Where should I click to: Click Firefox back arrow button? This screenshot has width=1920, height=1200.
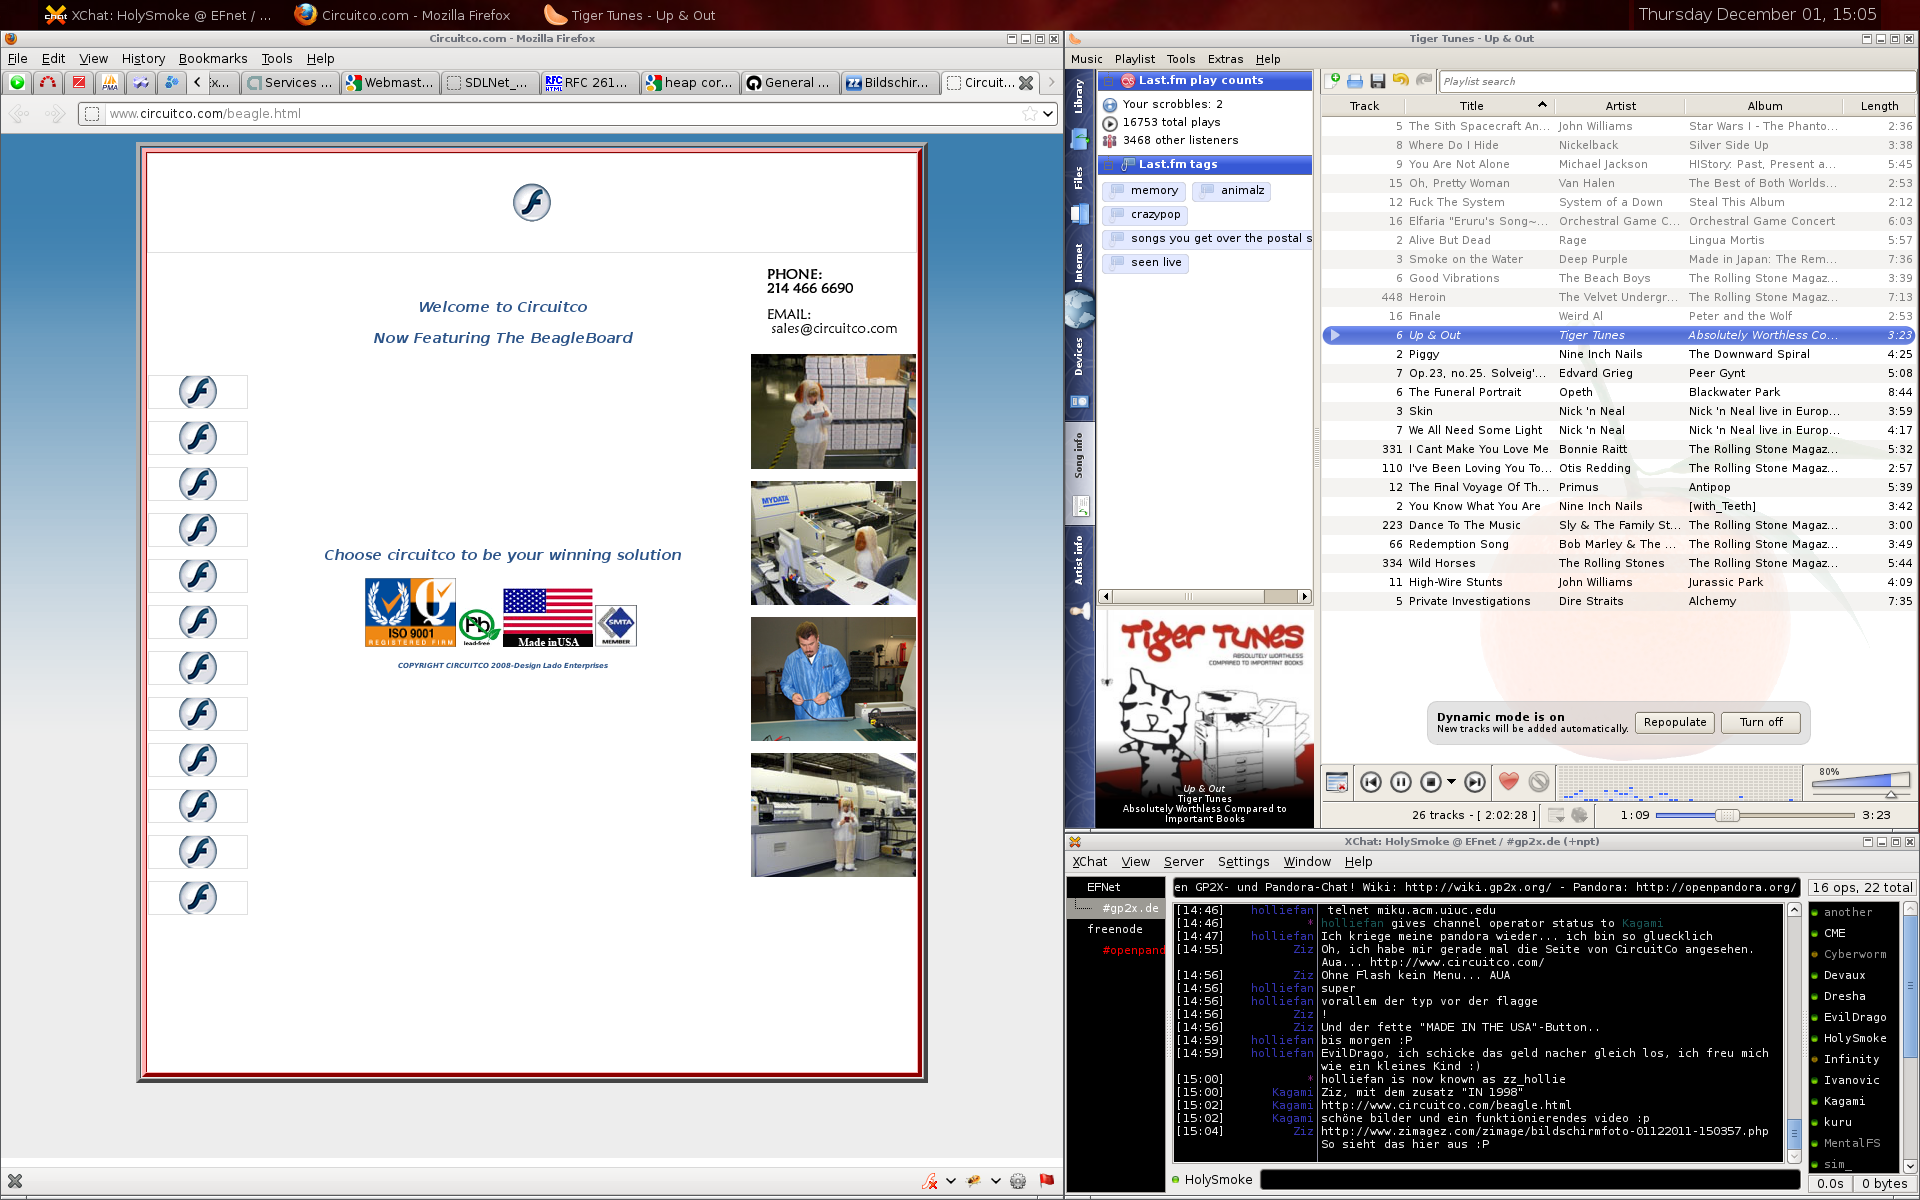pyautogui.click(x=19, y=114)
